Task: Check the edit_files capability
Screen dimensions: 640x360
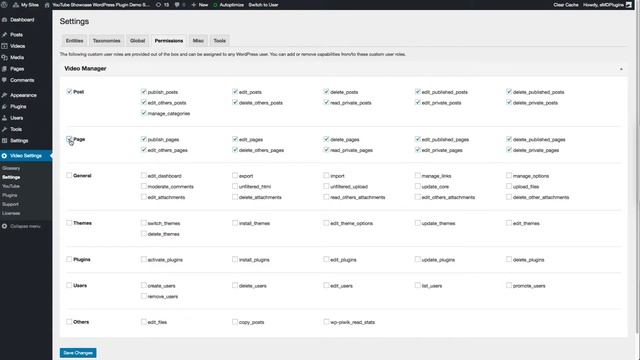Action: [144, 321]
